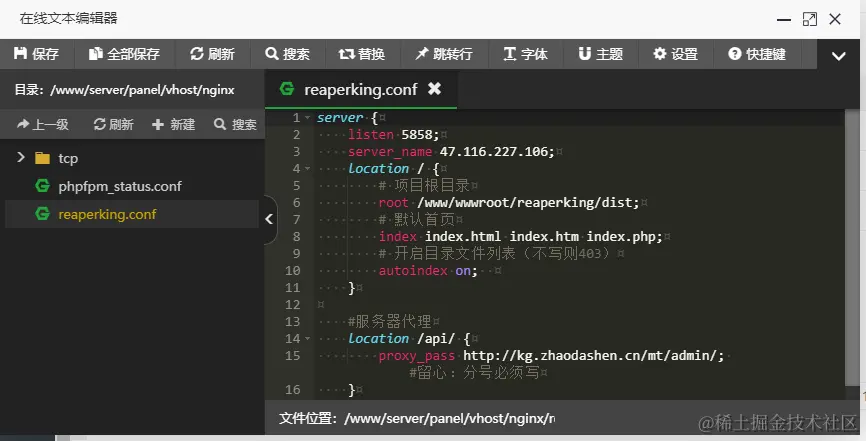Refresh the file list in the sidebar

[114, 124]
